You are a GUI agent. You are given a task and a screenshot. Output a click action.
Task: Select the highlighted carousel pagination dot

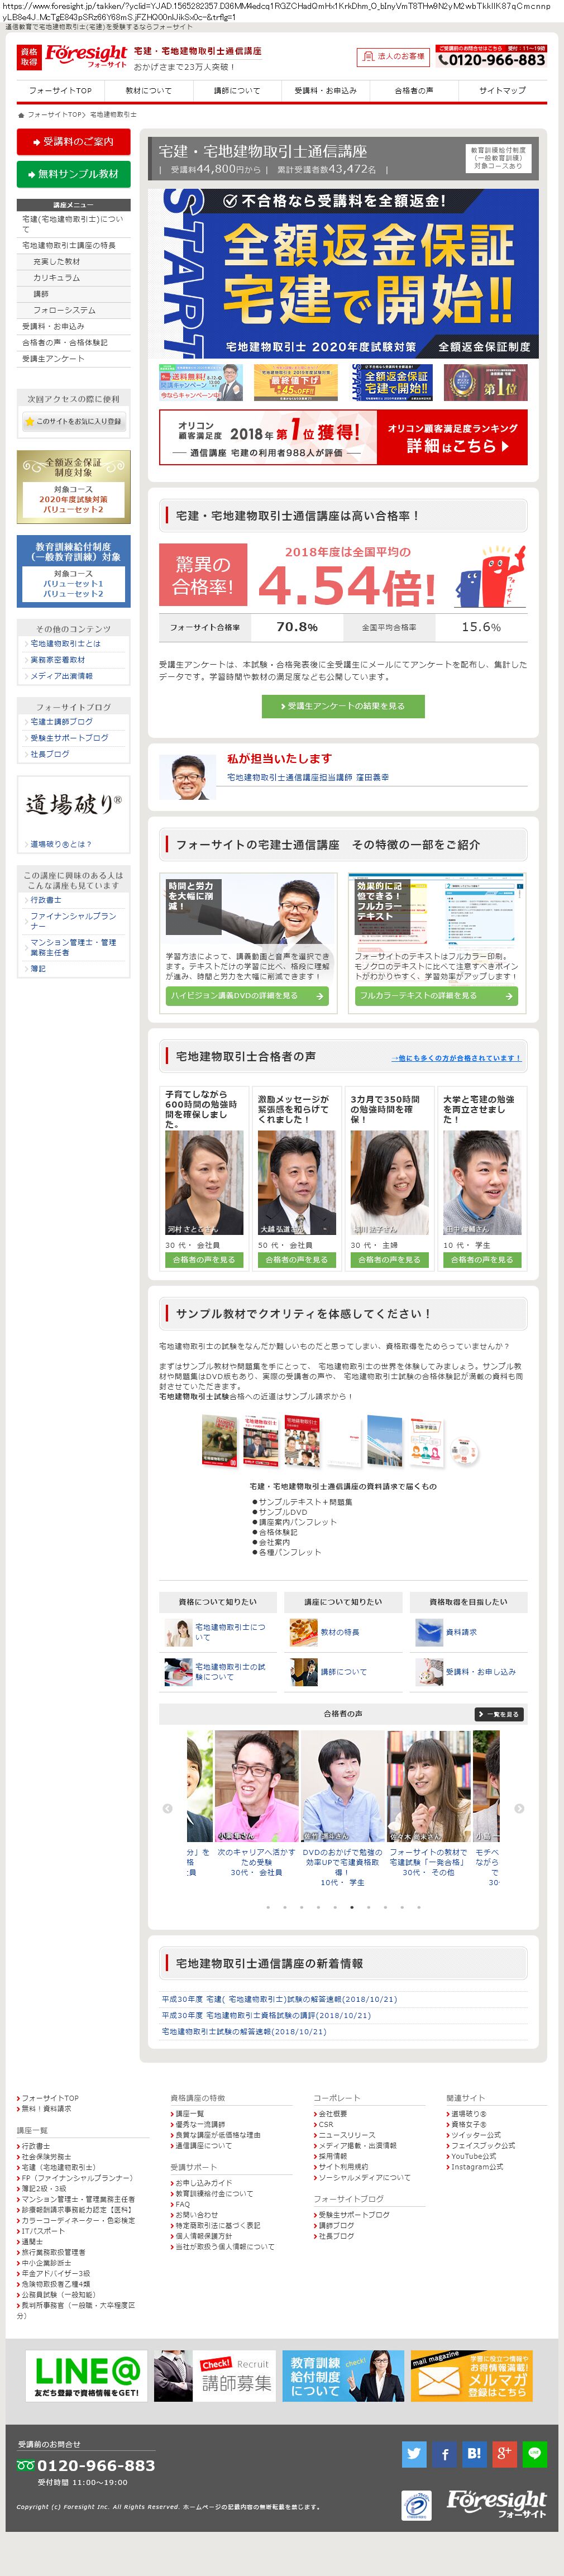click(351, 1907)
